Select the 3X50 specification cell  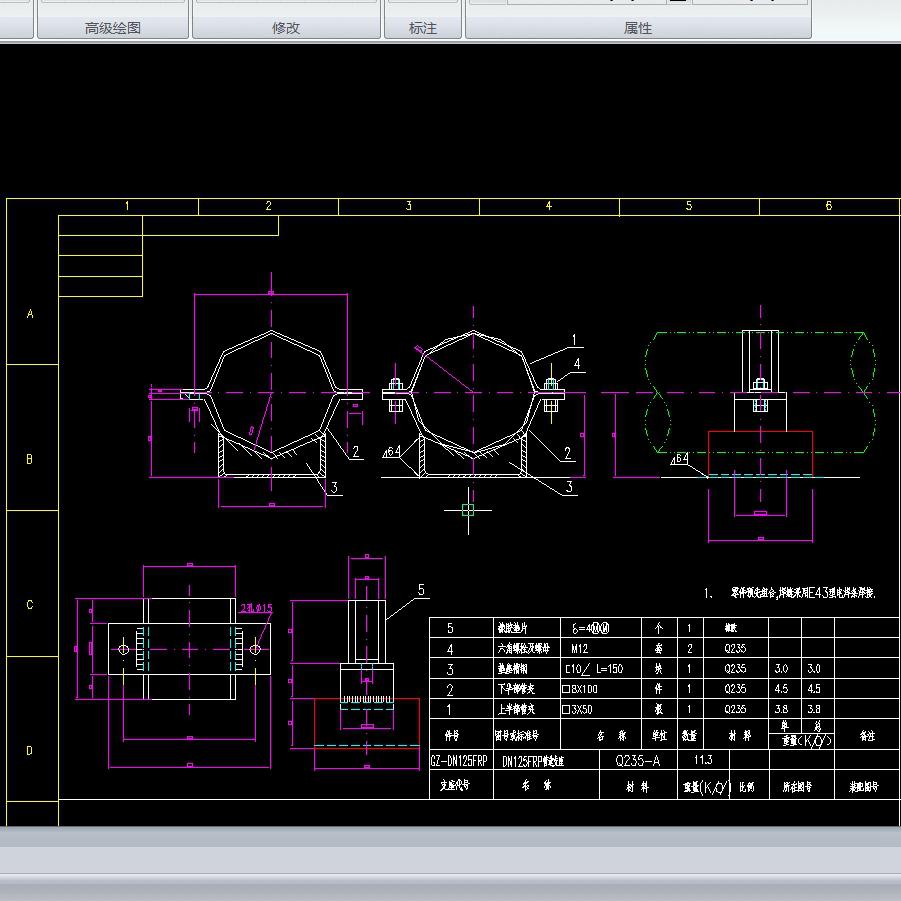tap(577, 710)
